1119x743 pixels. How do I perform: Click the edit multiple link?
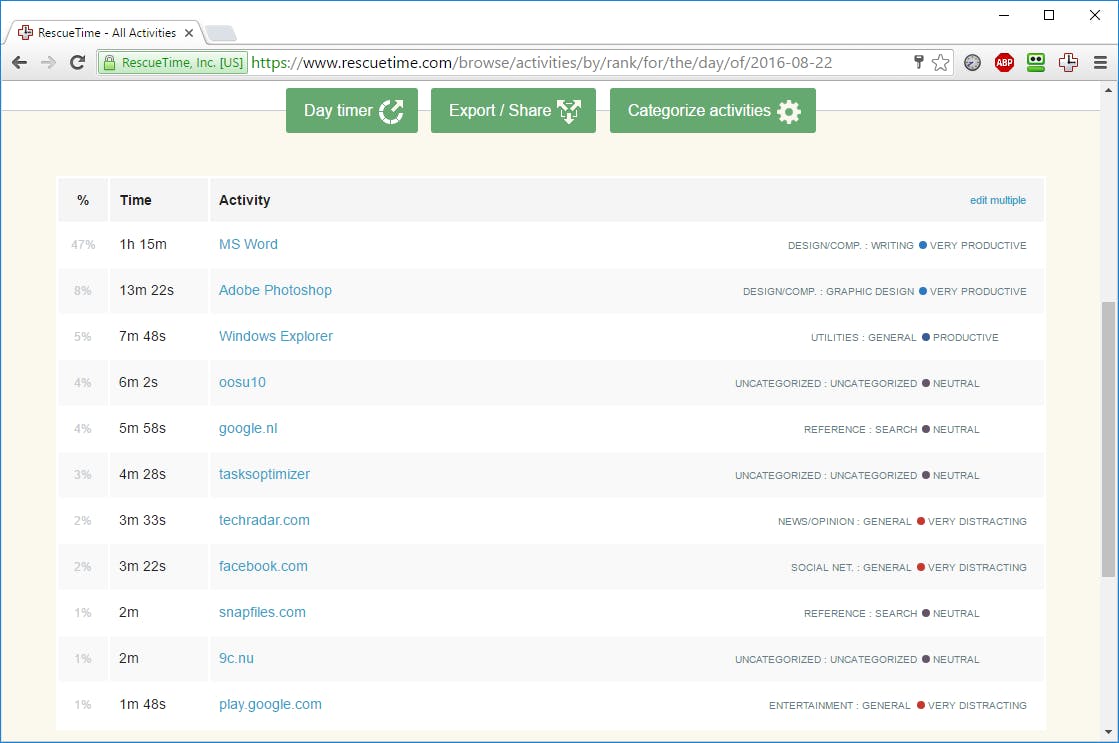998,201
